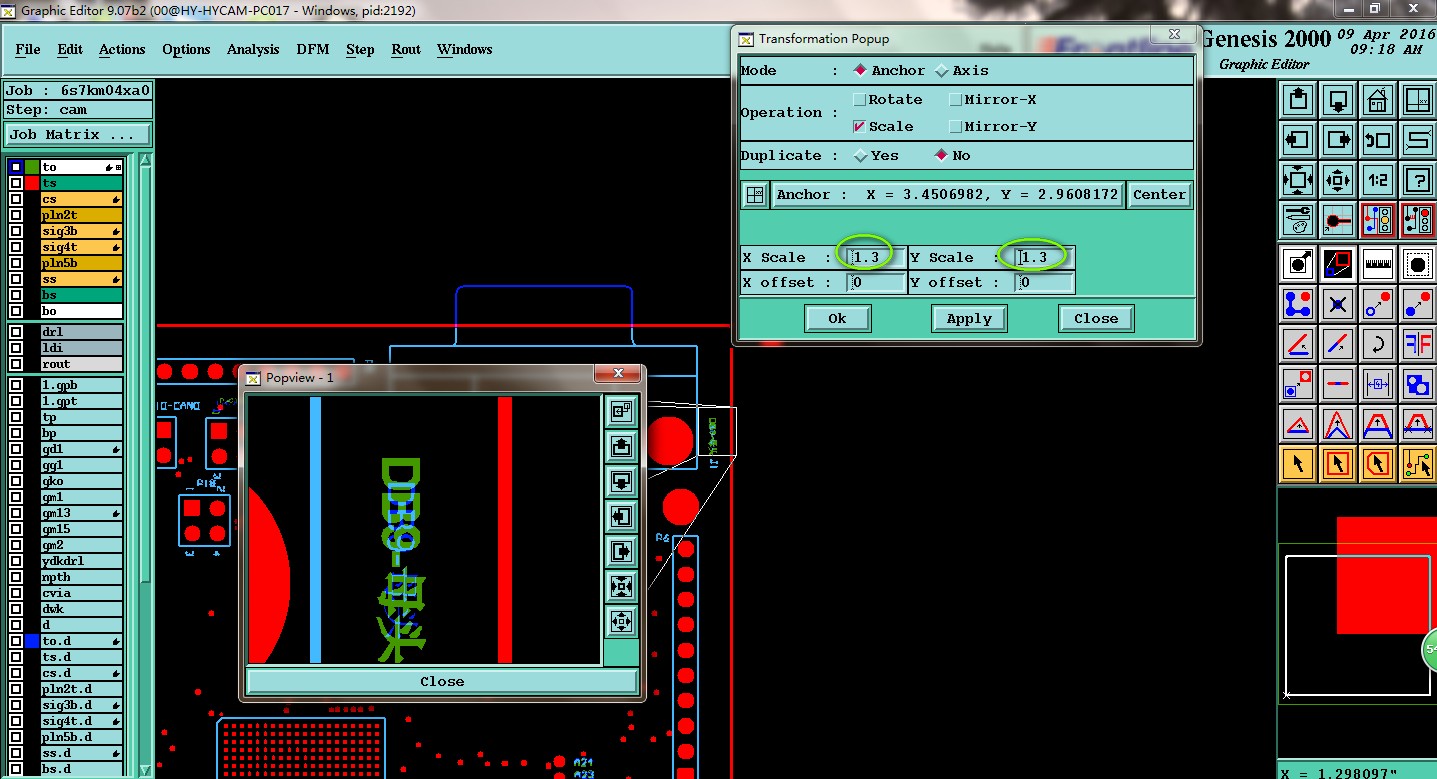Click the zoom out shrinking arrows icon
Screen dimensions: 1437x779
click(1338, 180)
